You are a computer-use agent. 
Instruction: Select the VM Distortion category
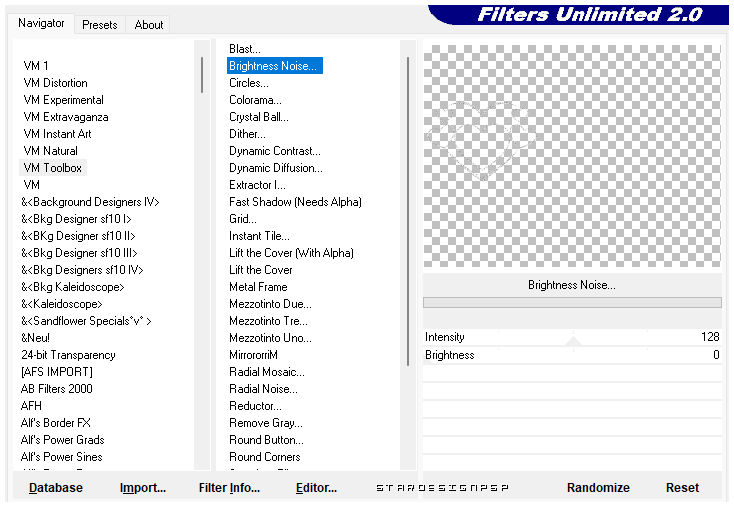[x=55, y=83]
